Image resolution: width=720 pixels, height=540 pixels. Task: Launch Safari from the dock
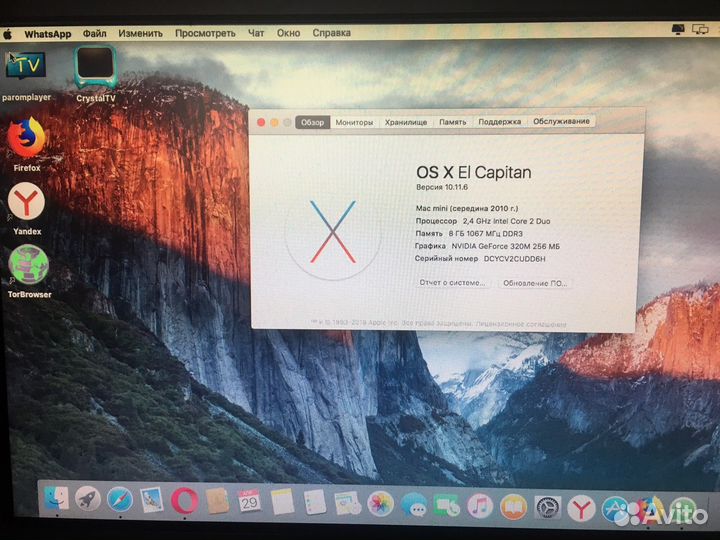pos(120,500)
